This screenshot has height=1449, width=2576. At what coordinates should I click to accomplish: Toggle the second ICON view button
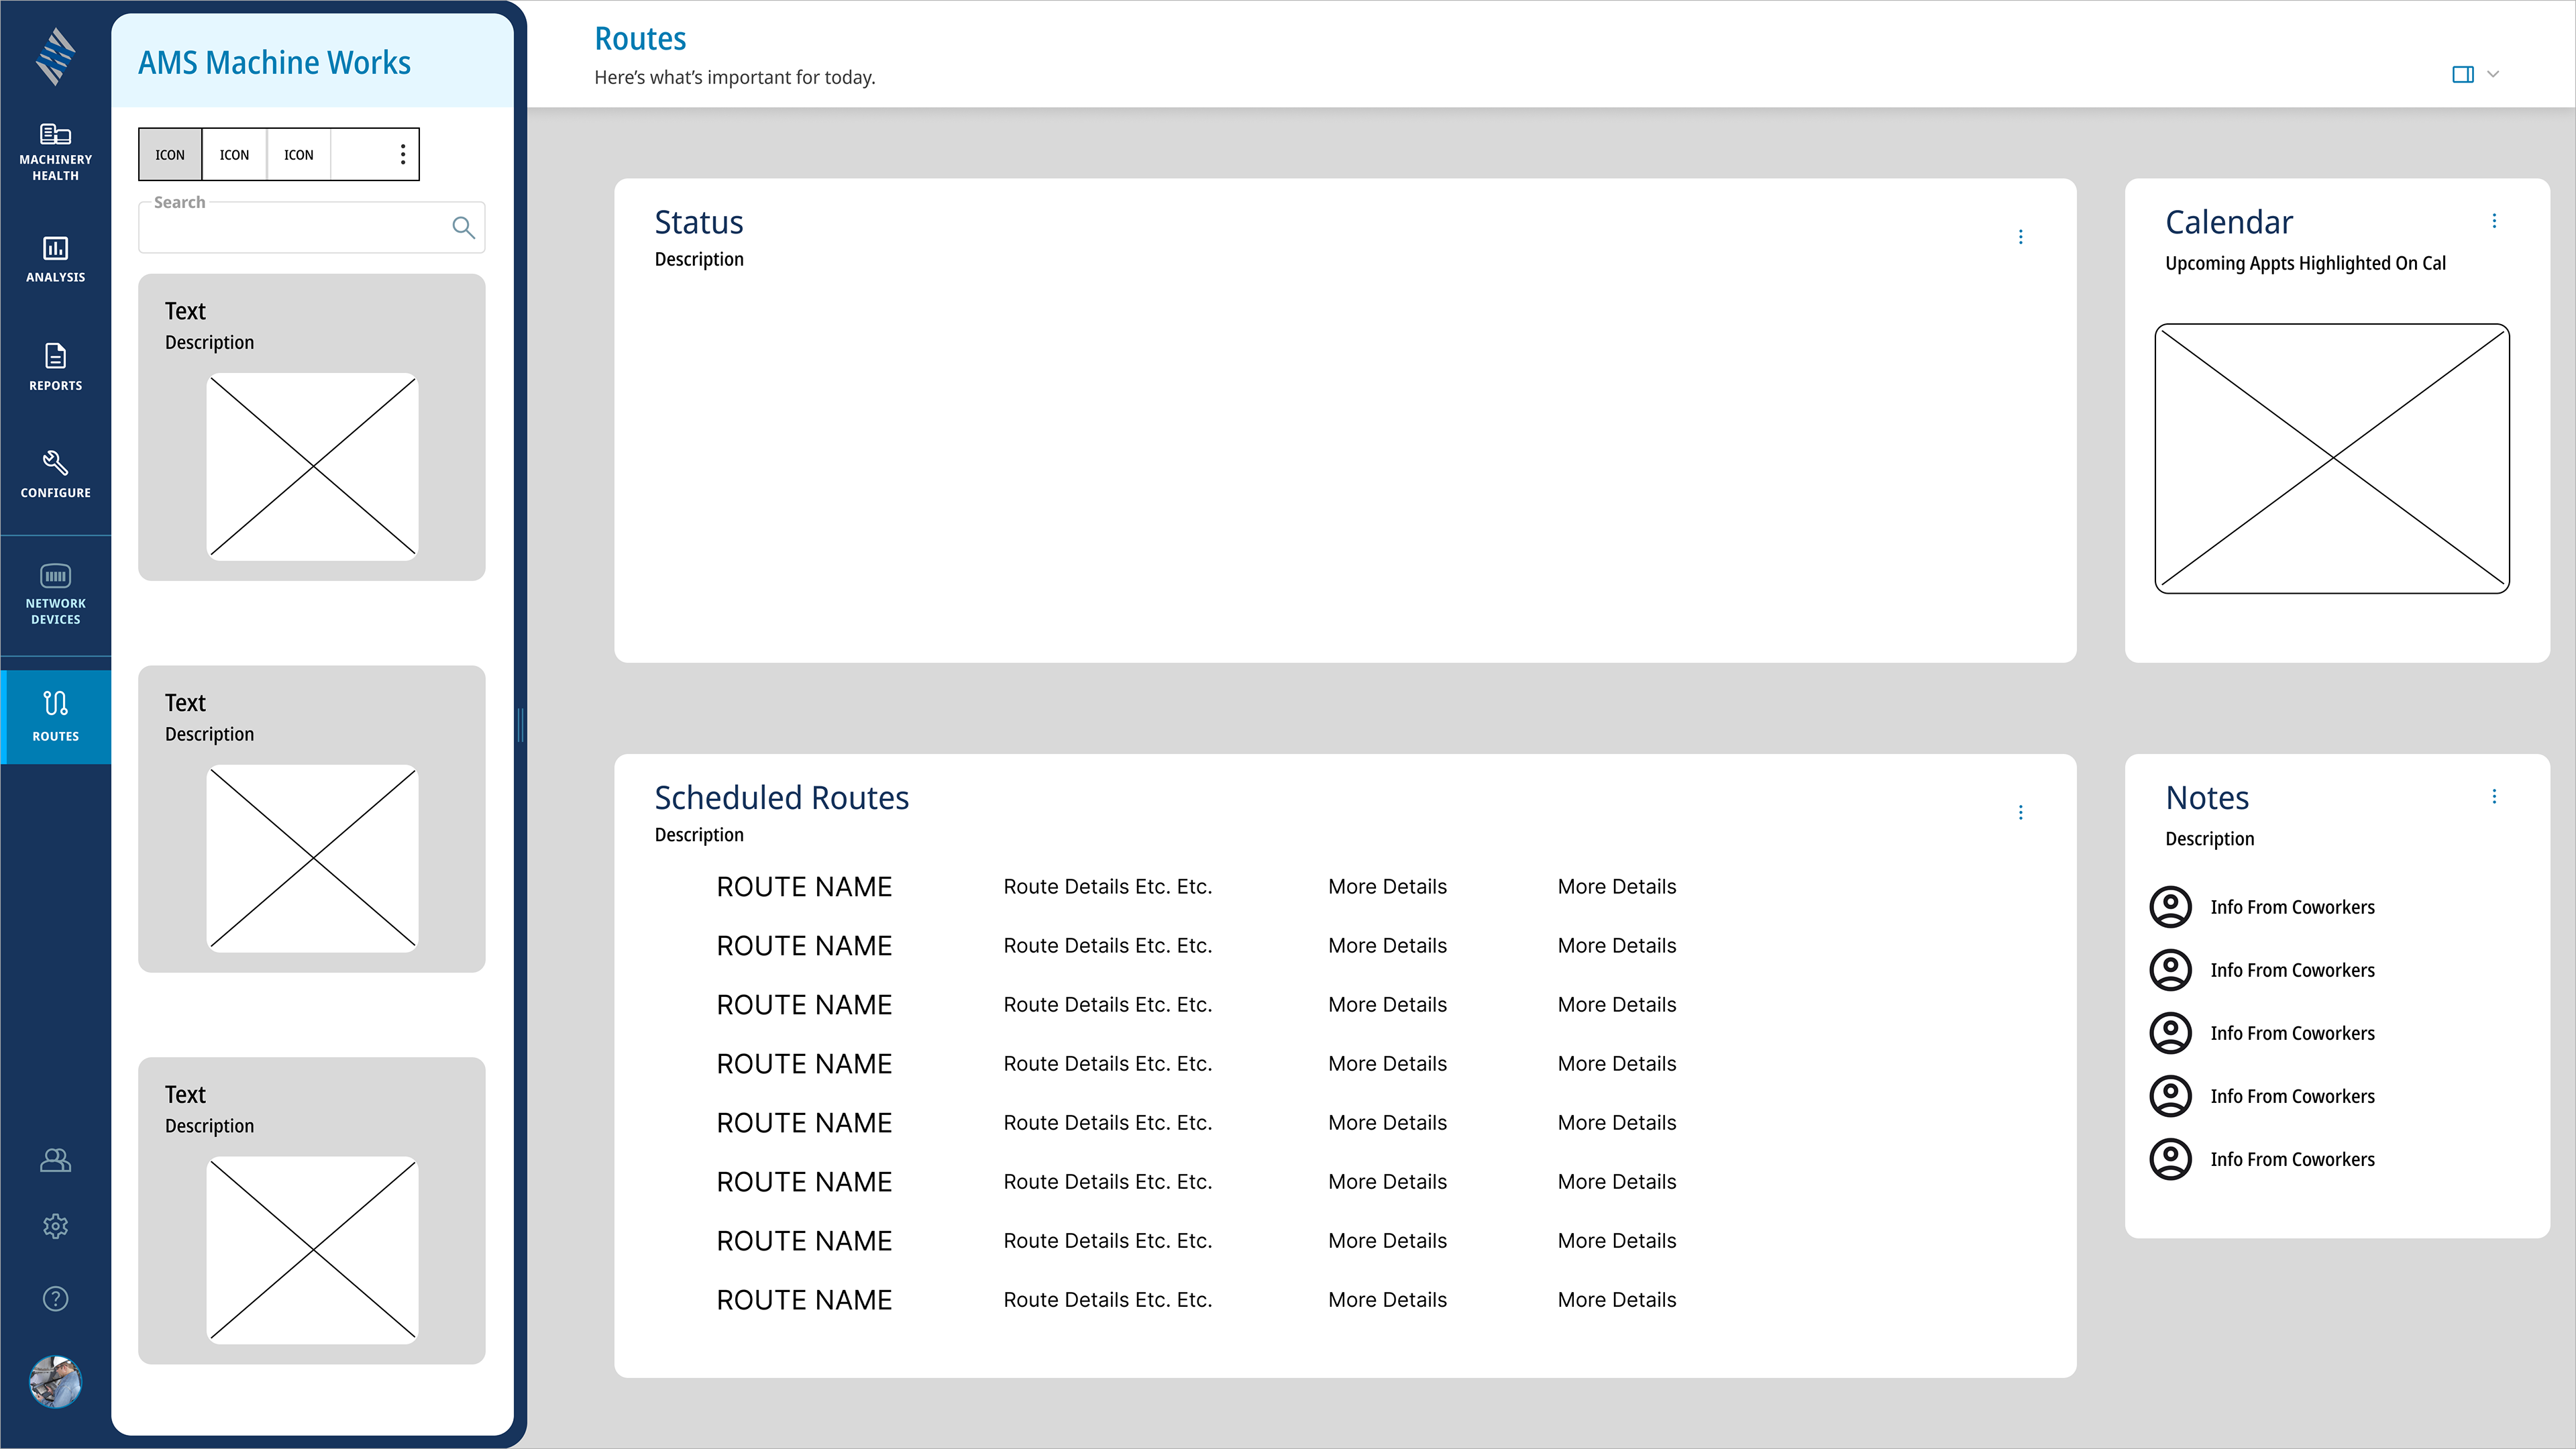[234, 155]
